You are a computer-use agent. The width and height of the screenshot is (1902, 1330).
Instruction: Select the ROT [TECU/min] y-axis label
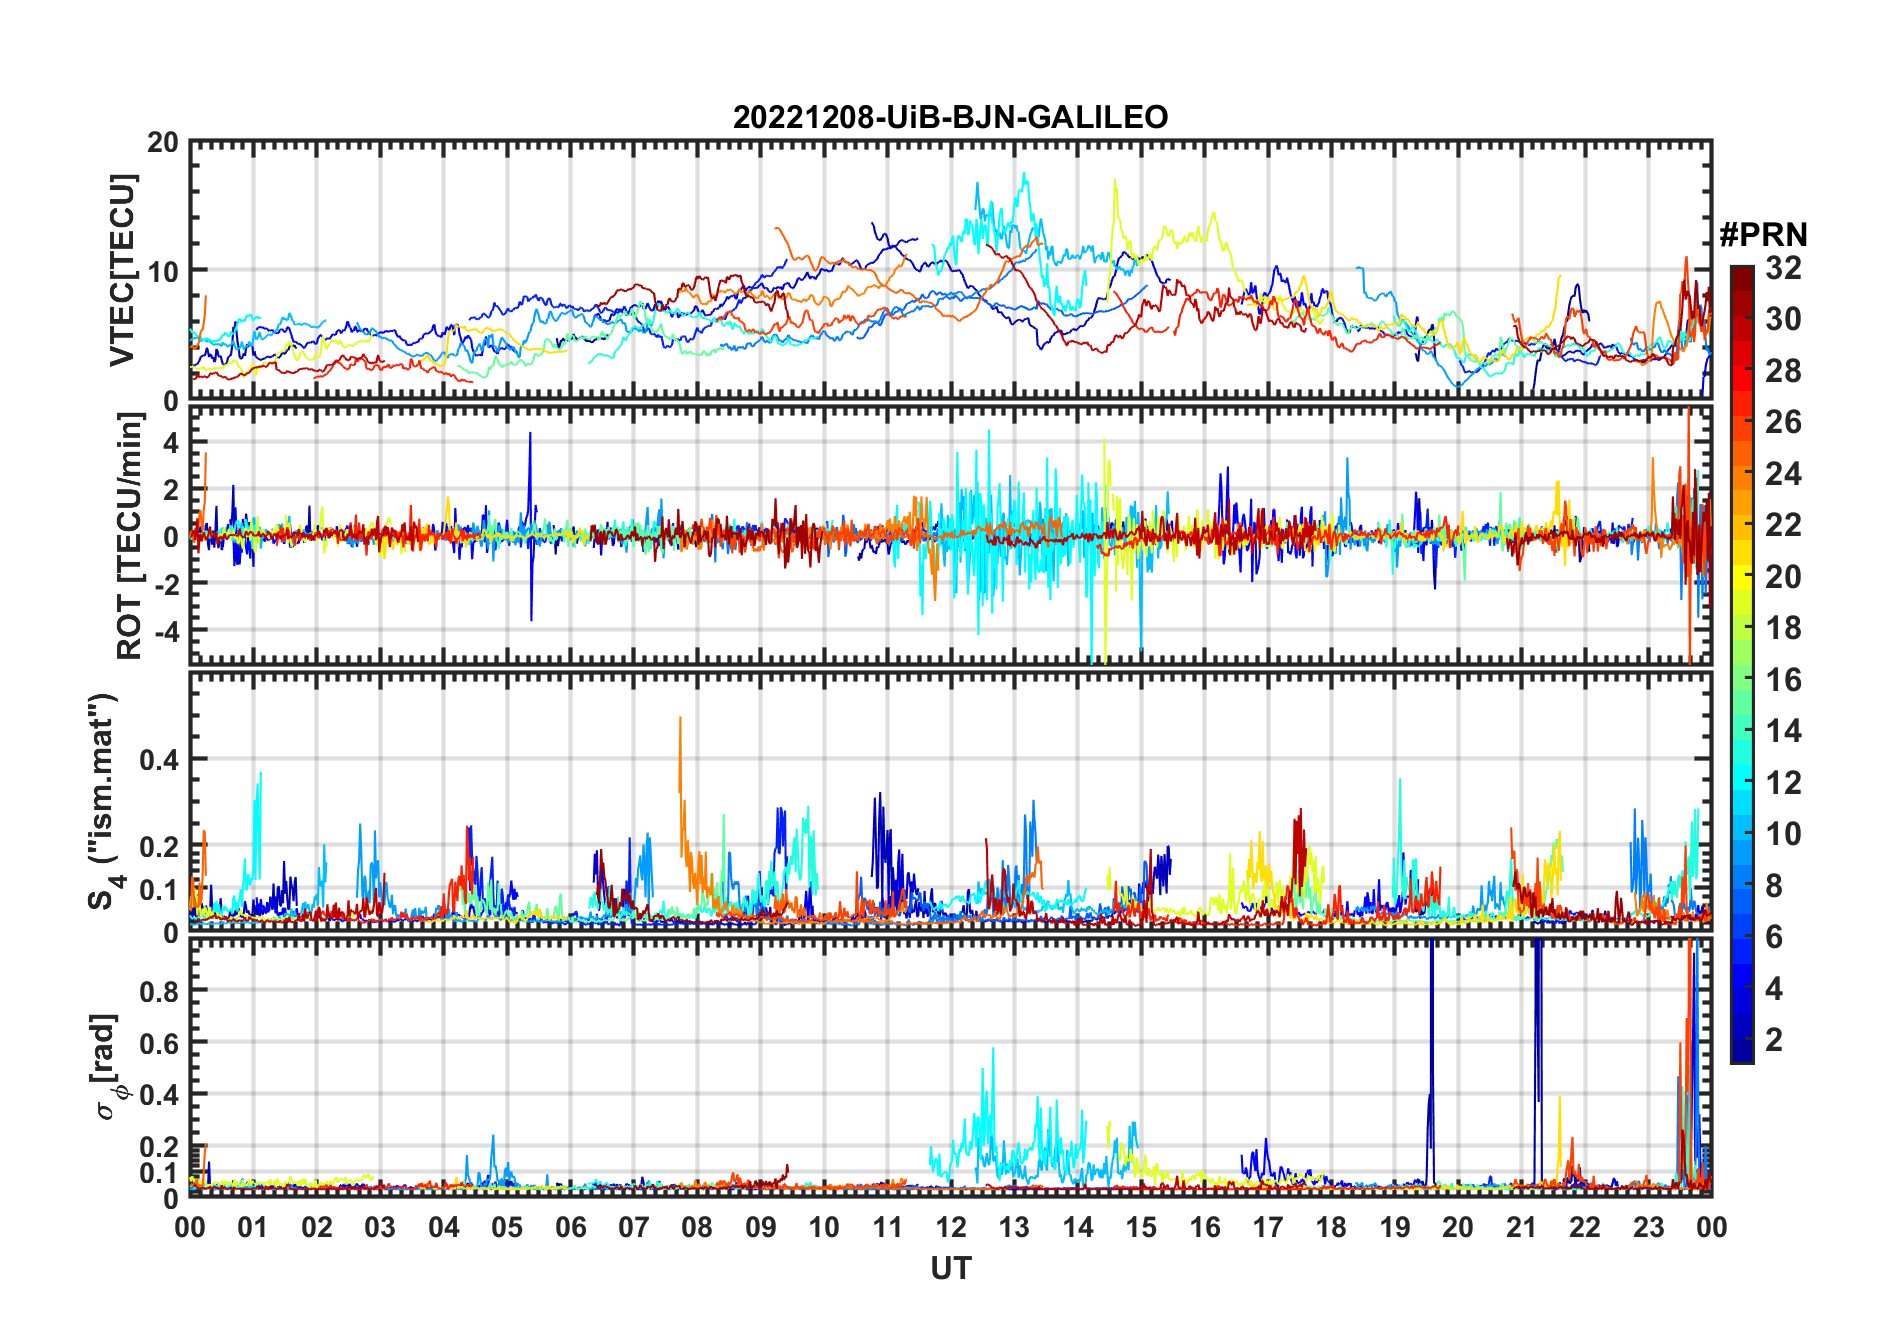[x=131, y=536]
